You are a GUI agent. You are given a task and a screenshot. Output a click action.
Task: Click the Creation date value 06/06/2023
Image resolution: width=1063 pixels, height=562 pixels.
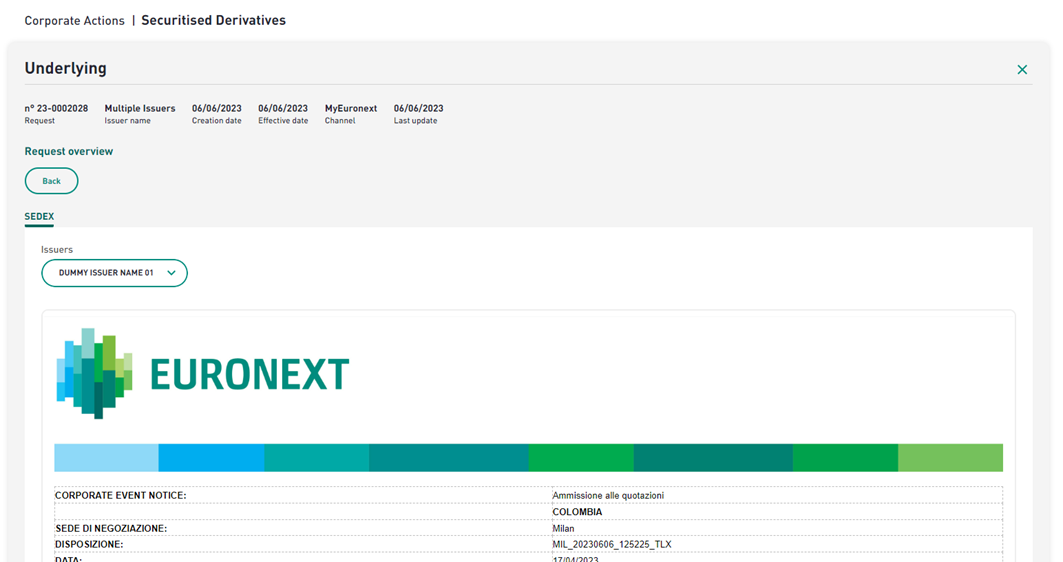click(x=216, y=108)
